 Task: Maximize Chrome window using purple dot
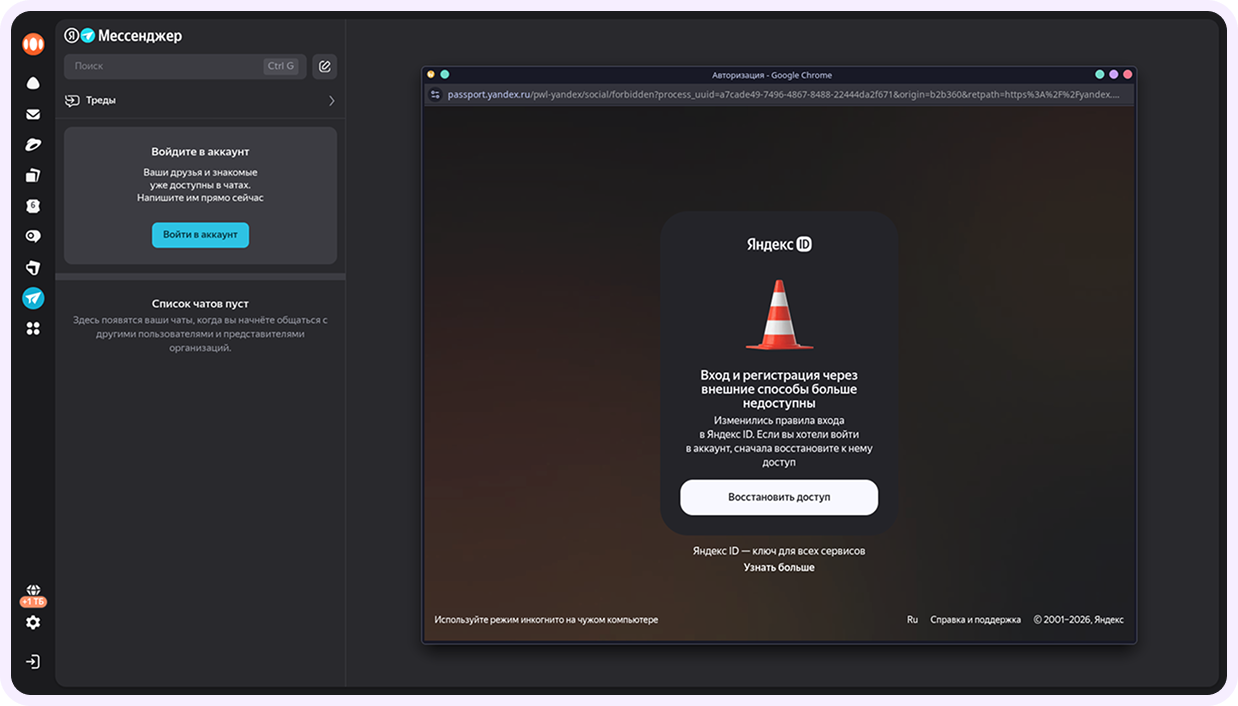tap(1114, 74)
